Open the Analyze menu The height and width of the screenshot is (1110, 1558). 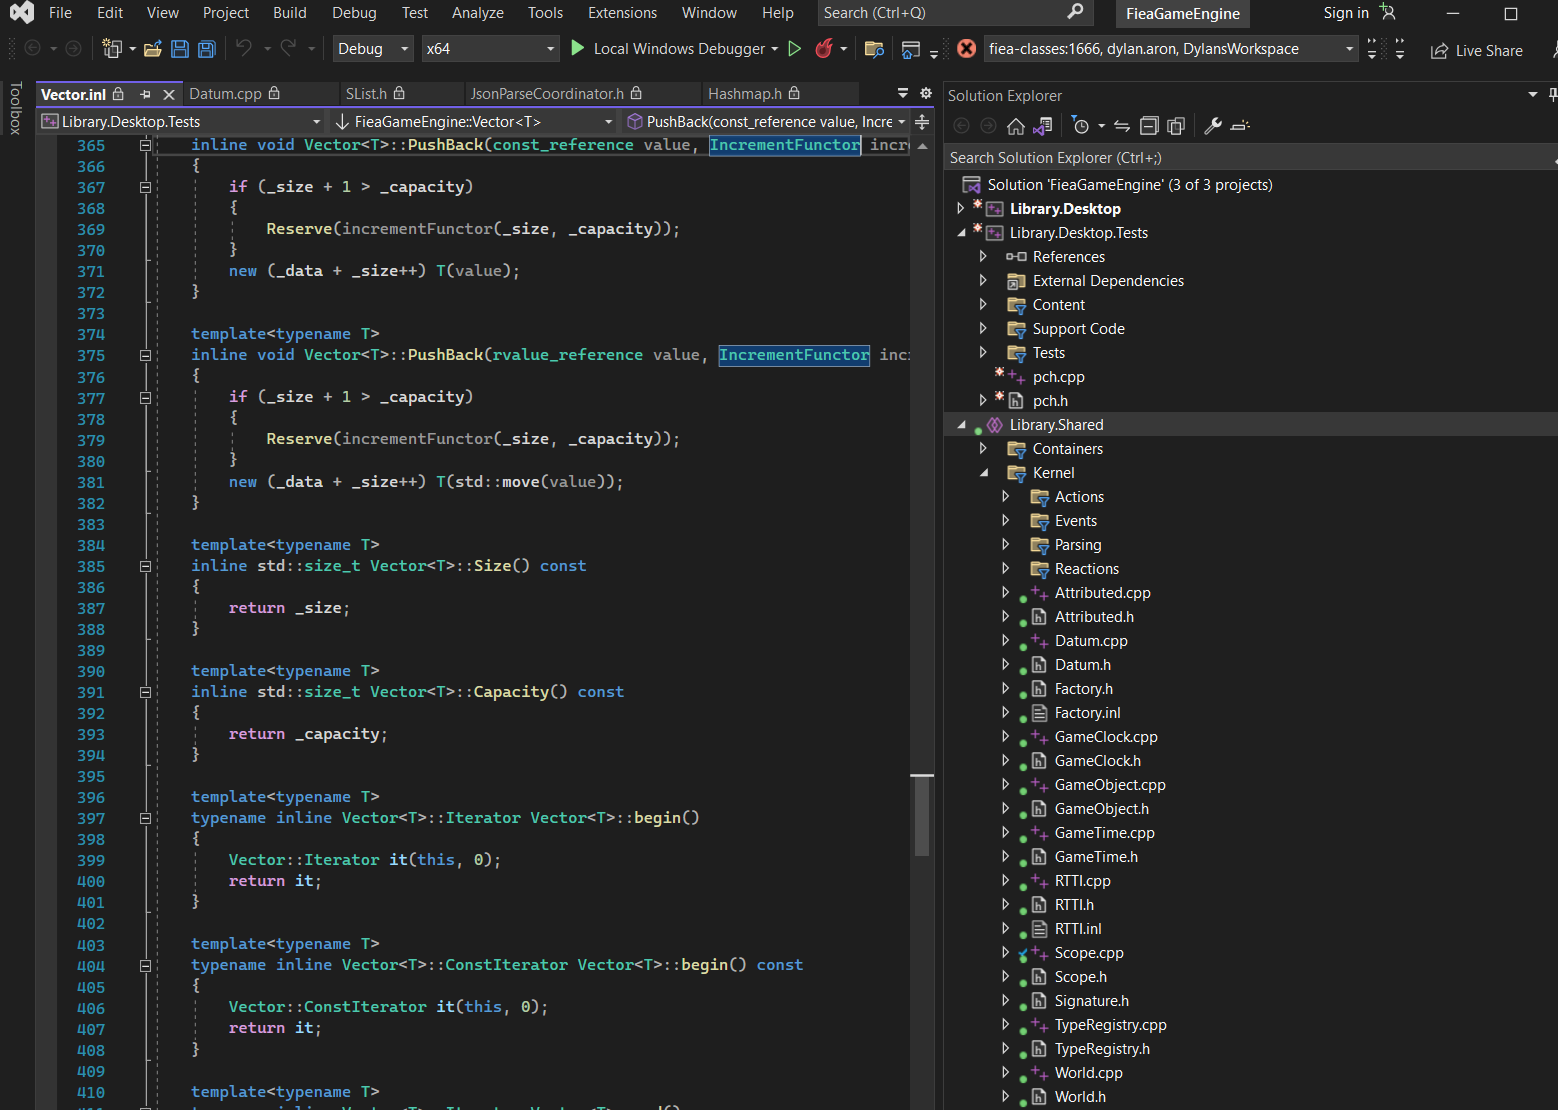[x=477, y=13]
